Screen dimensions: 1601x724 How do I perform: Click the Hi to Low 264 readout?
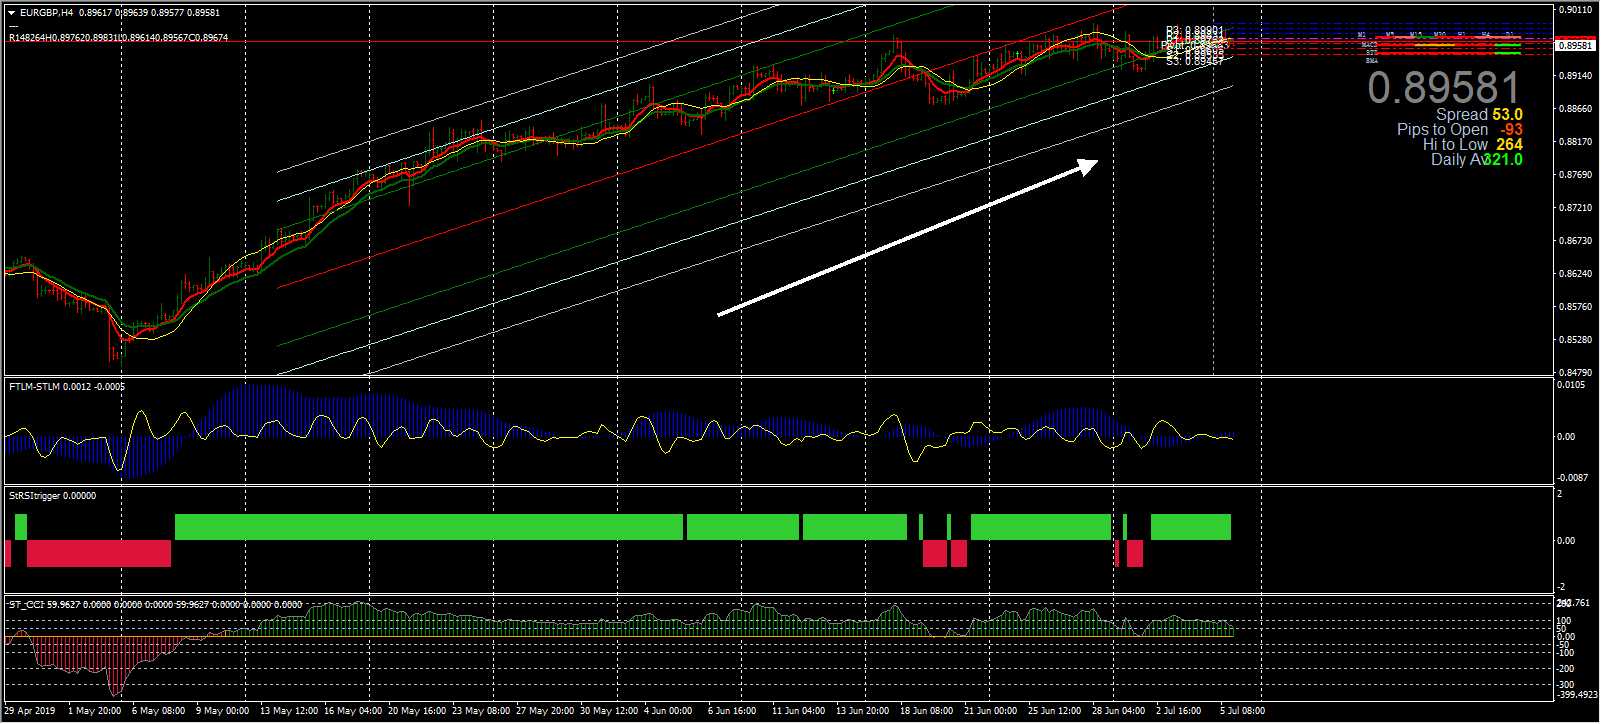(1473, 145)
